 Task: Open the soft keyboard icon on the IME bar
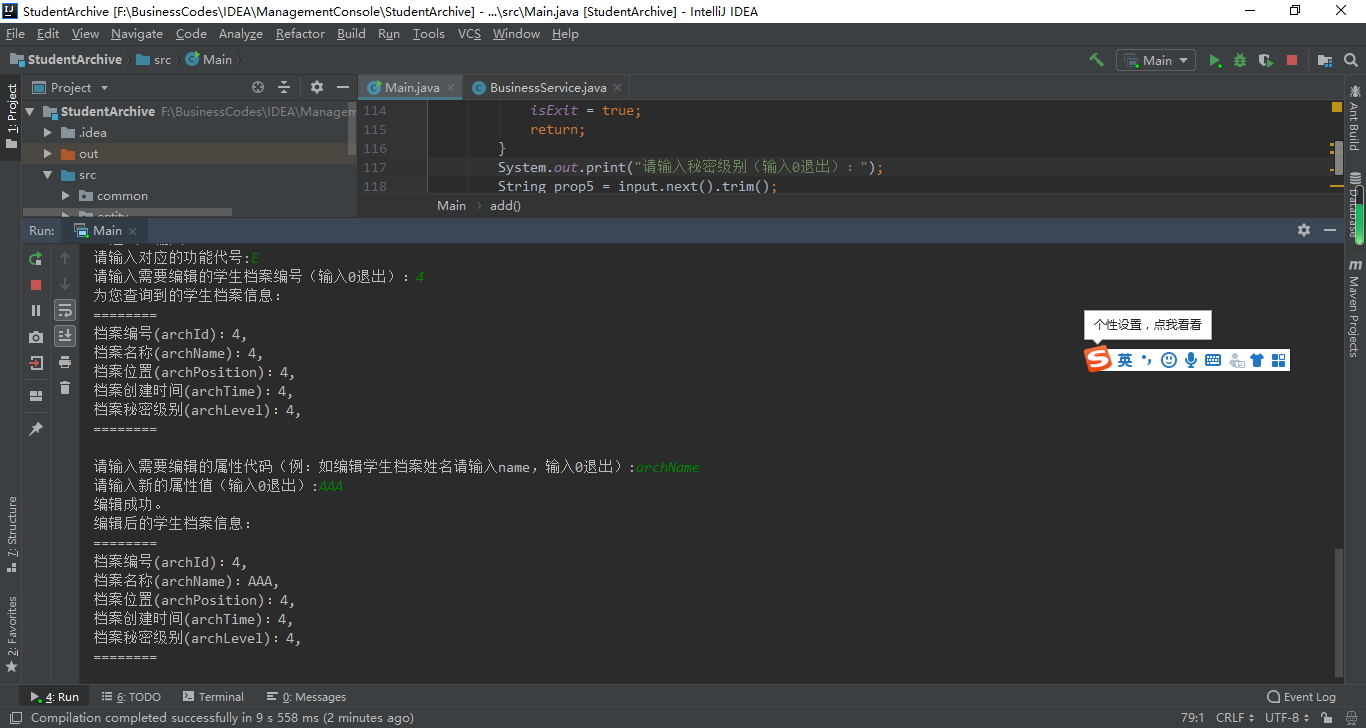coord(1213,360)
